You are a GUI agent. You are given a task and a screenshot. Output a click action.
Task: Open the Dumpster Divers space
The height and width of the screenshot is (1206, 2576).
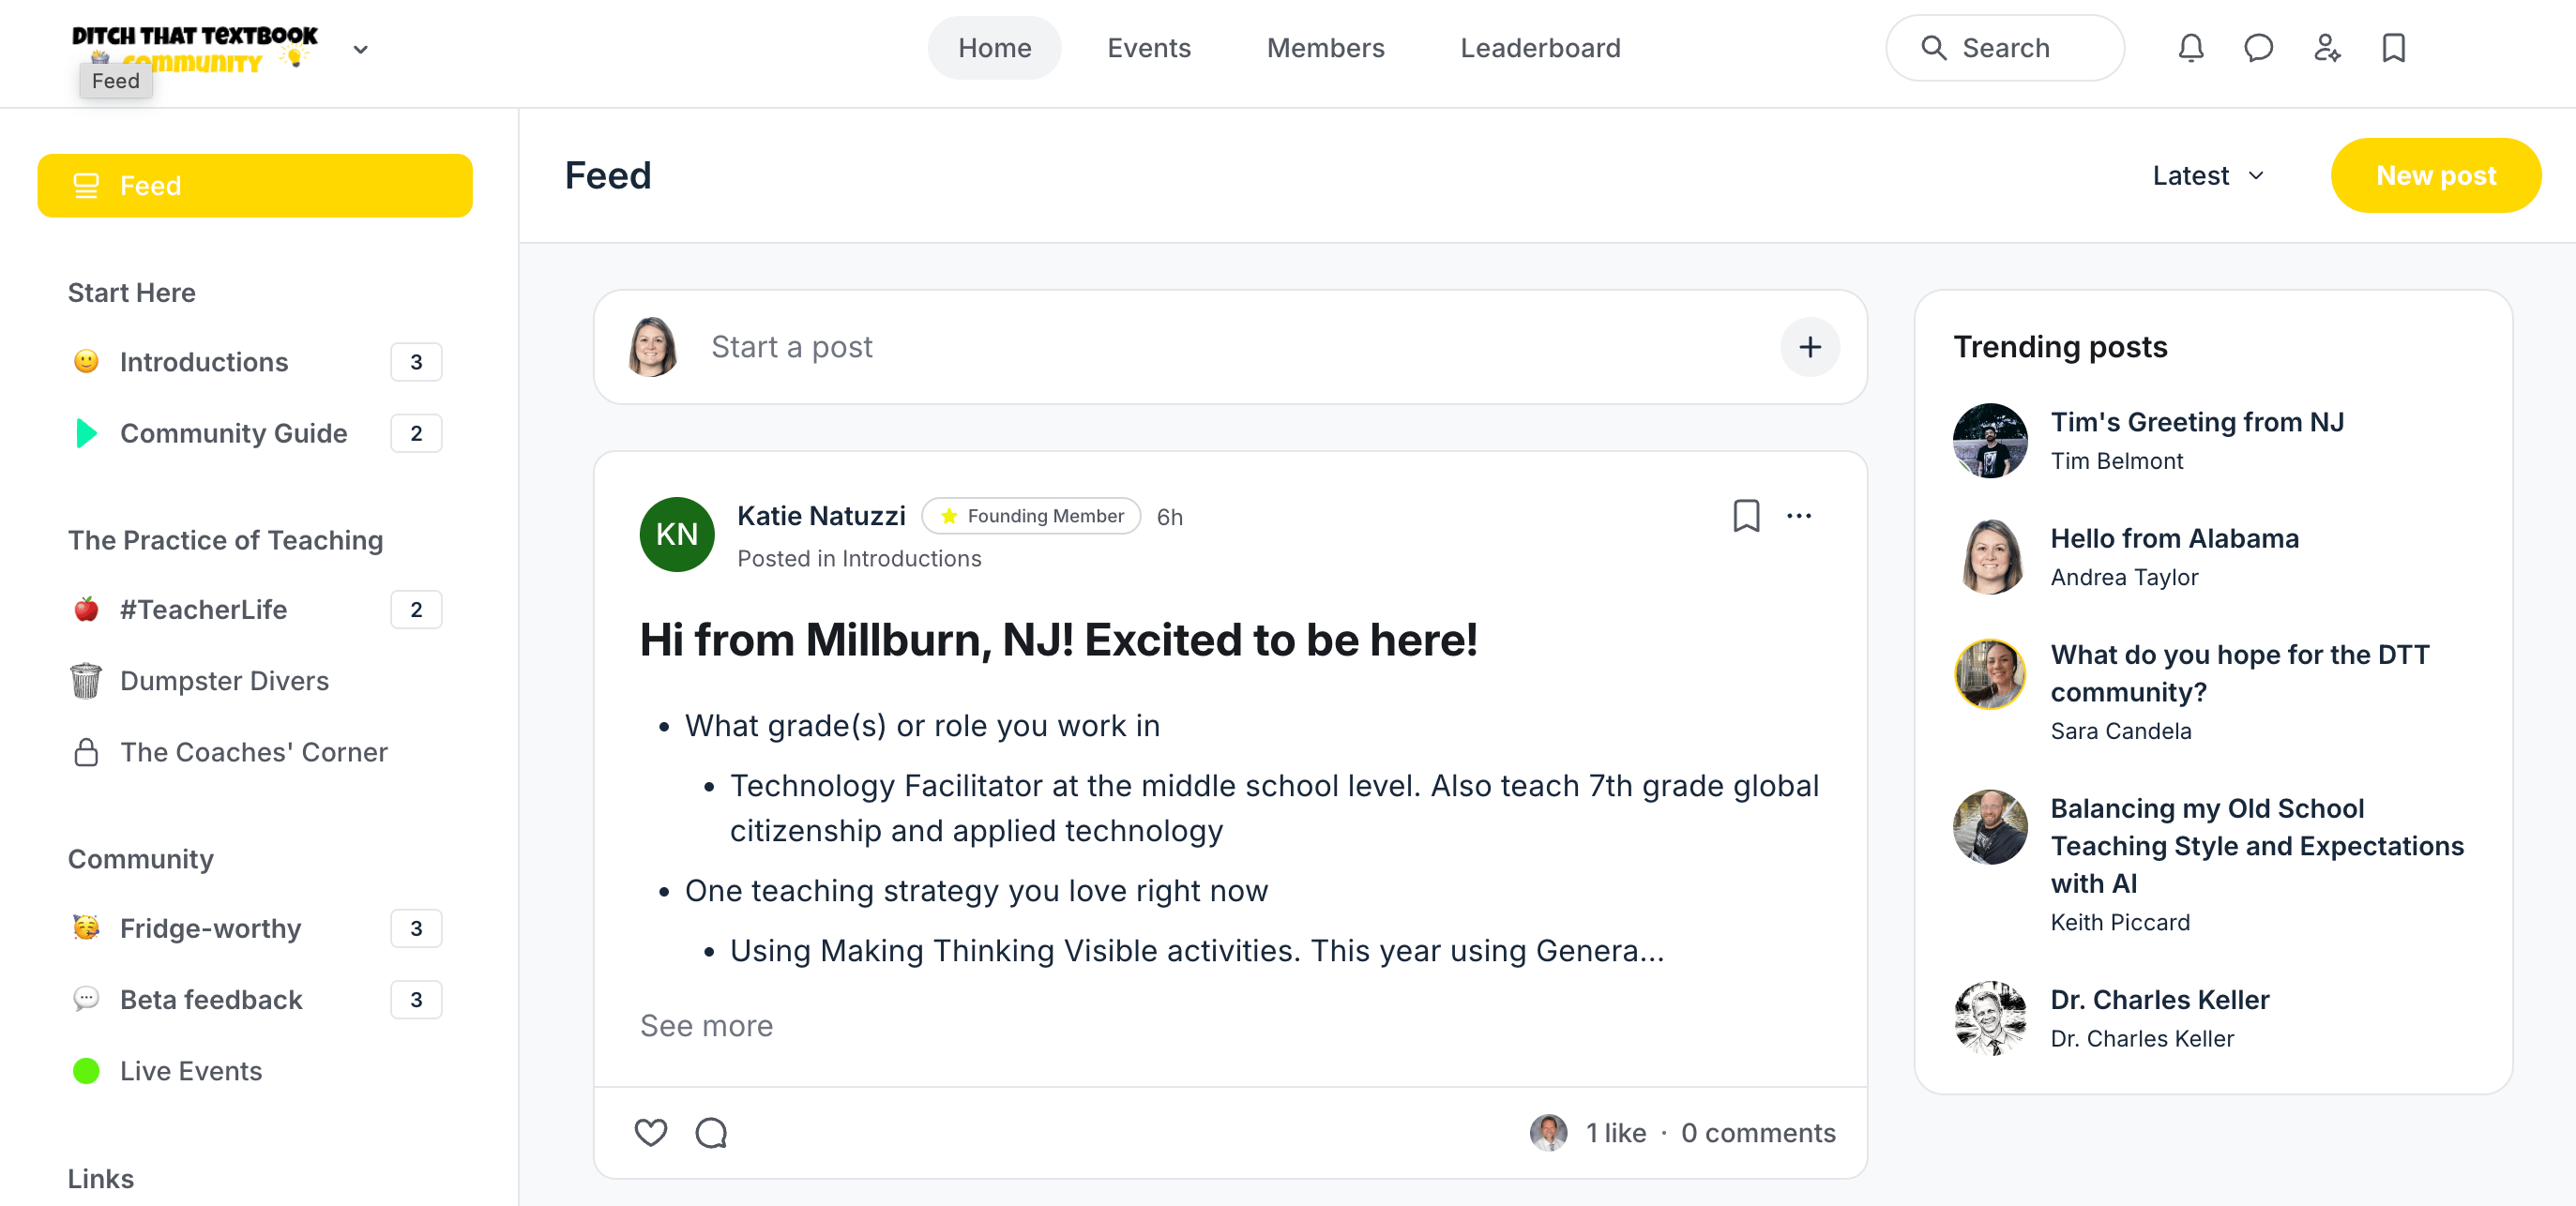(x=224, y=680)
